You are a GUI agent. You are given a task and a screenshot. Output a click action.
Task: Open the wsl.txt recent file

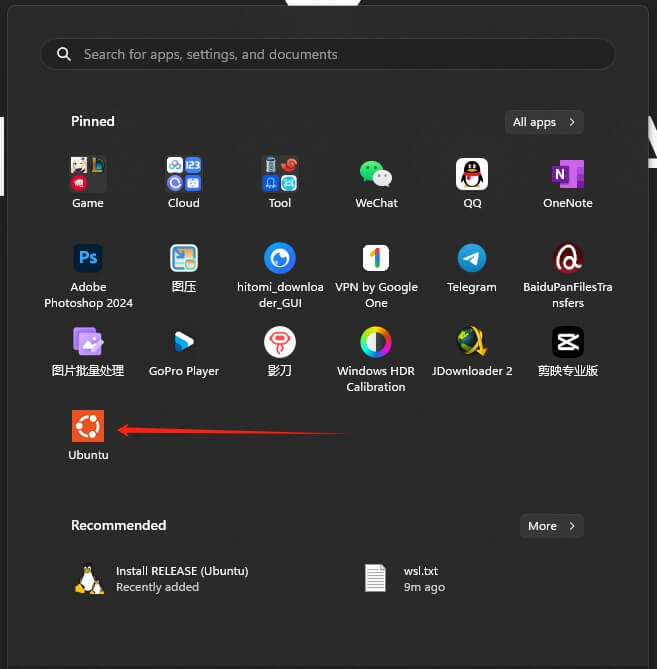pyautogui.click(x=405, y=579)
